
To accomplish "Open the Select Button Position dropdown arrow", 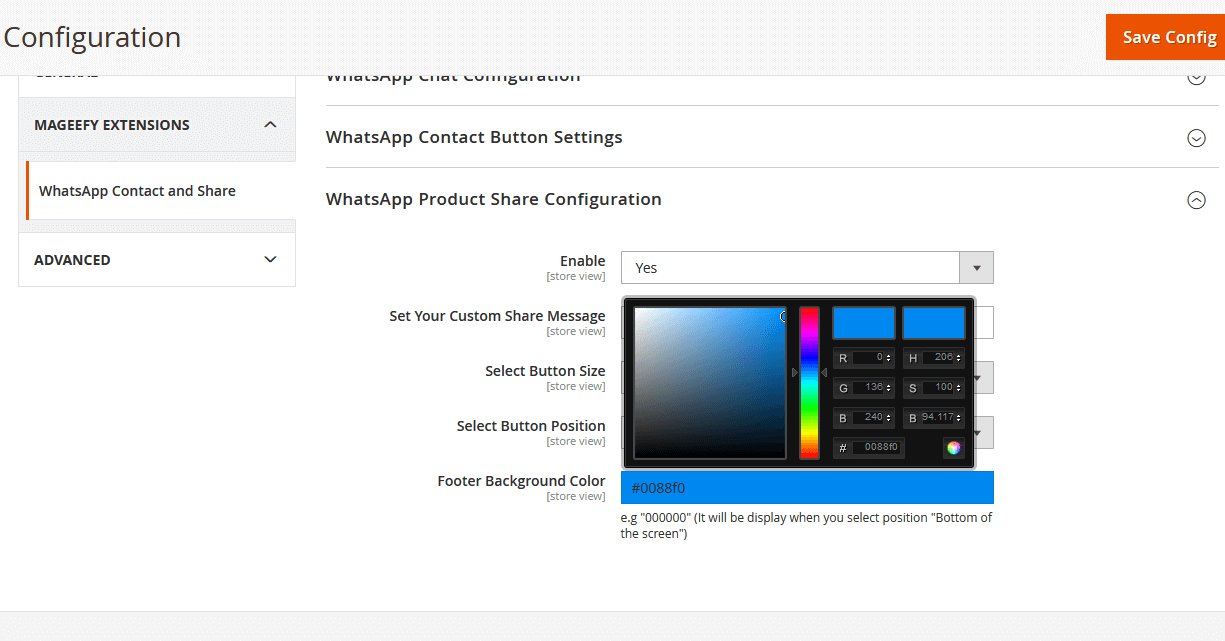I will coord(983,433).
